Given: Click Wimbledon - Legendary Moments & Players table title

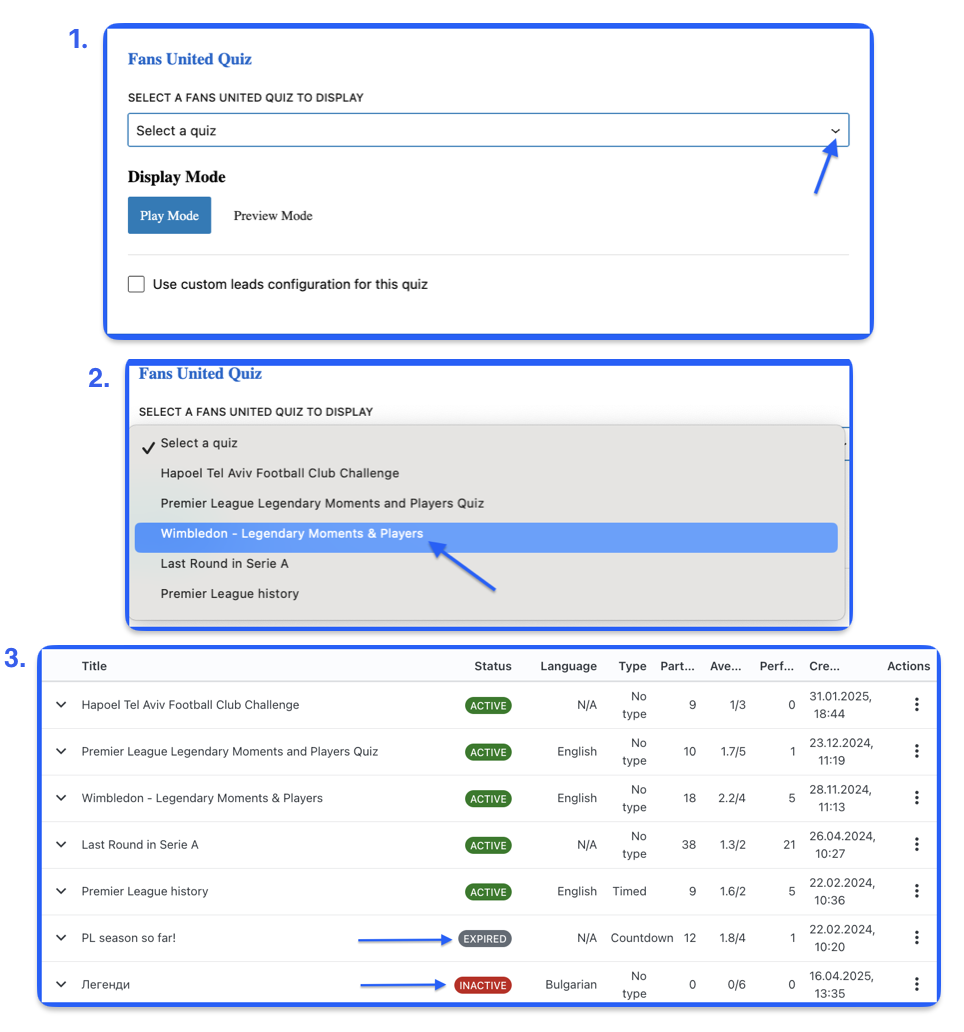Looking at the screenshot, I should tap(202, 798).
